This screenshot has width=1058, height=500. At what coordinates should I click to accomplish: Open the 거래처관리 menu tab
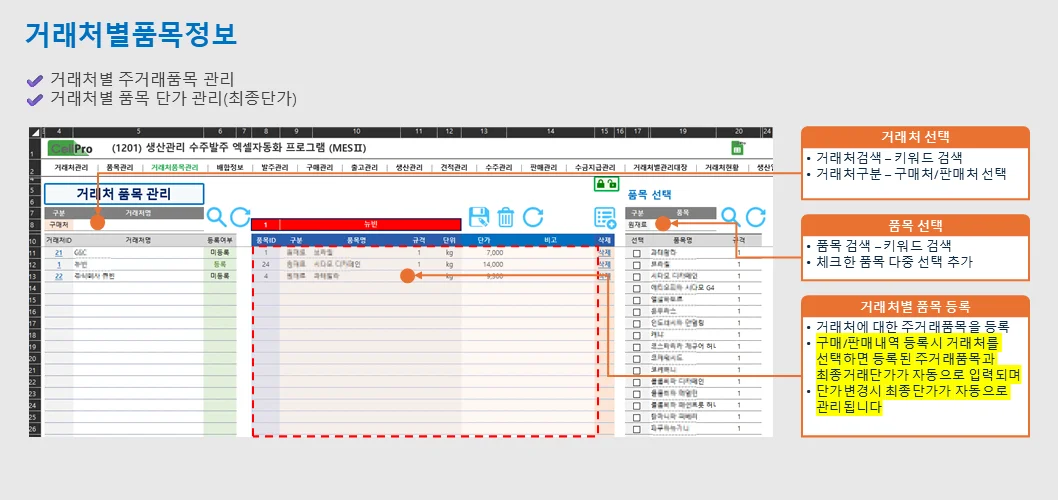click(71, 167)
